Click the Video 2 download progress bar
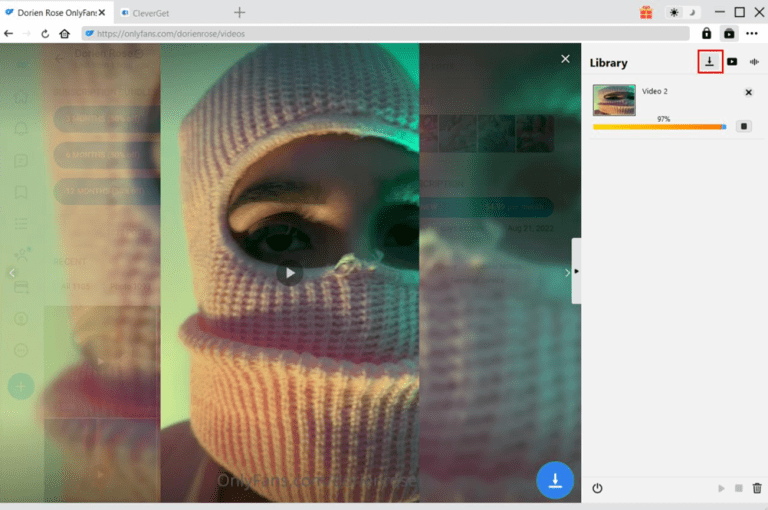 pyautogui.click(x=660, y=127)
